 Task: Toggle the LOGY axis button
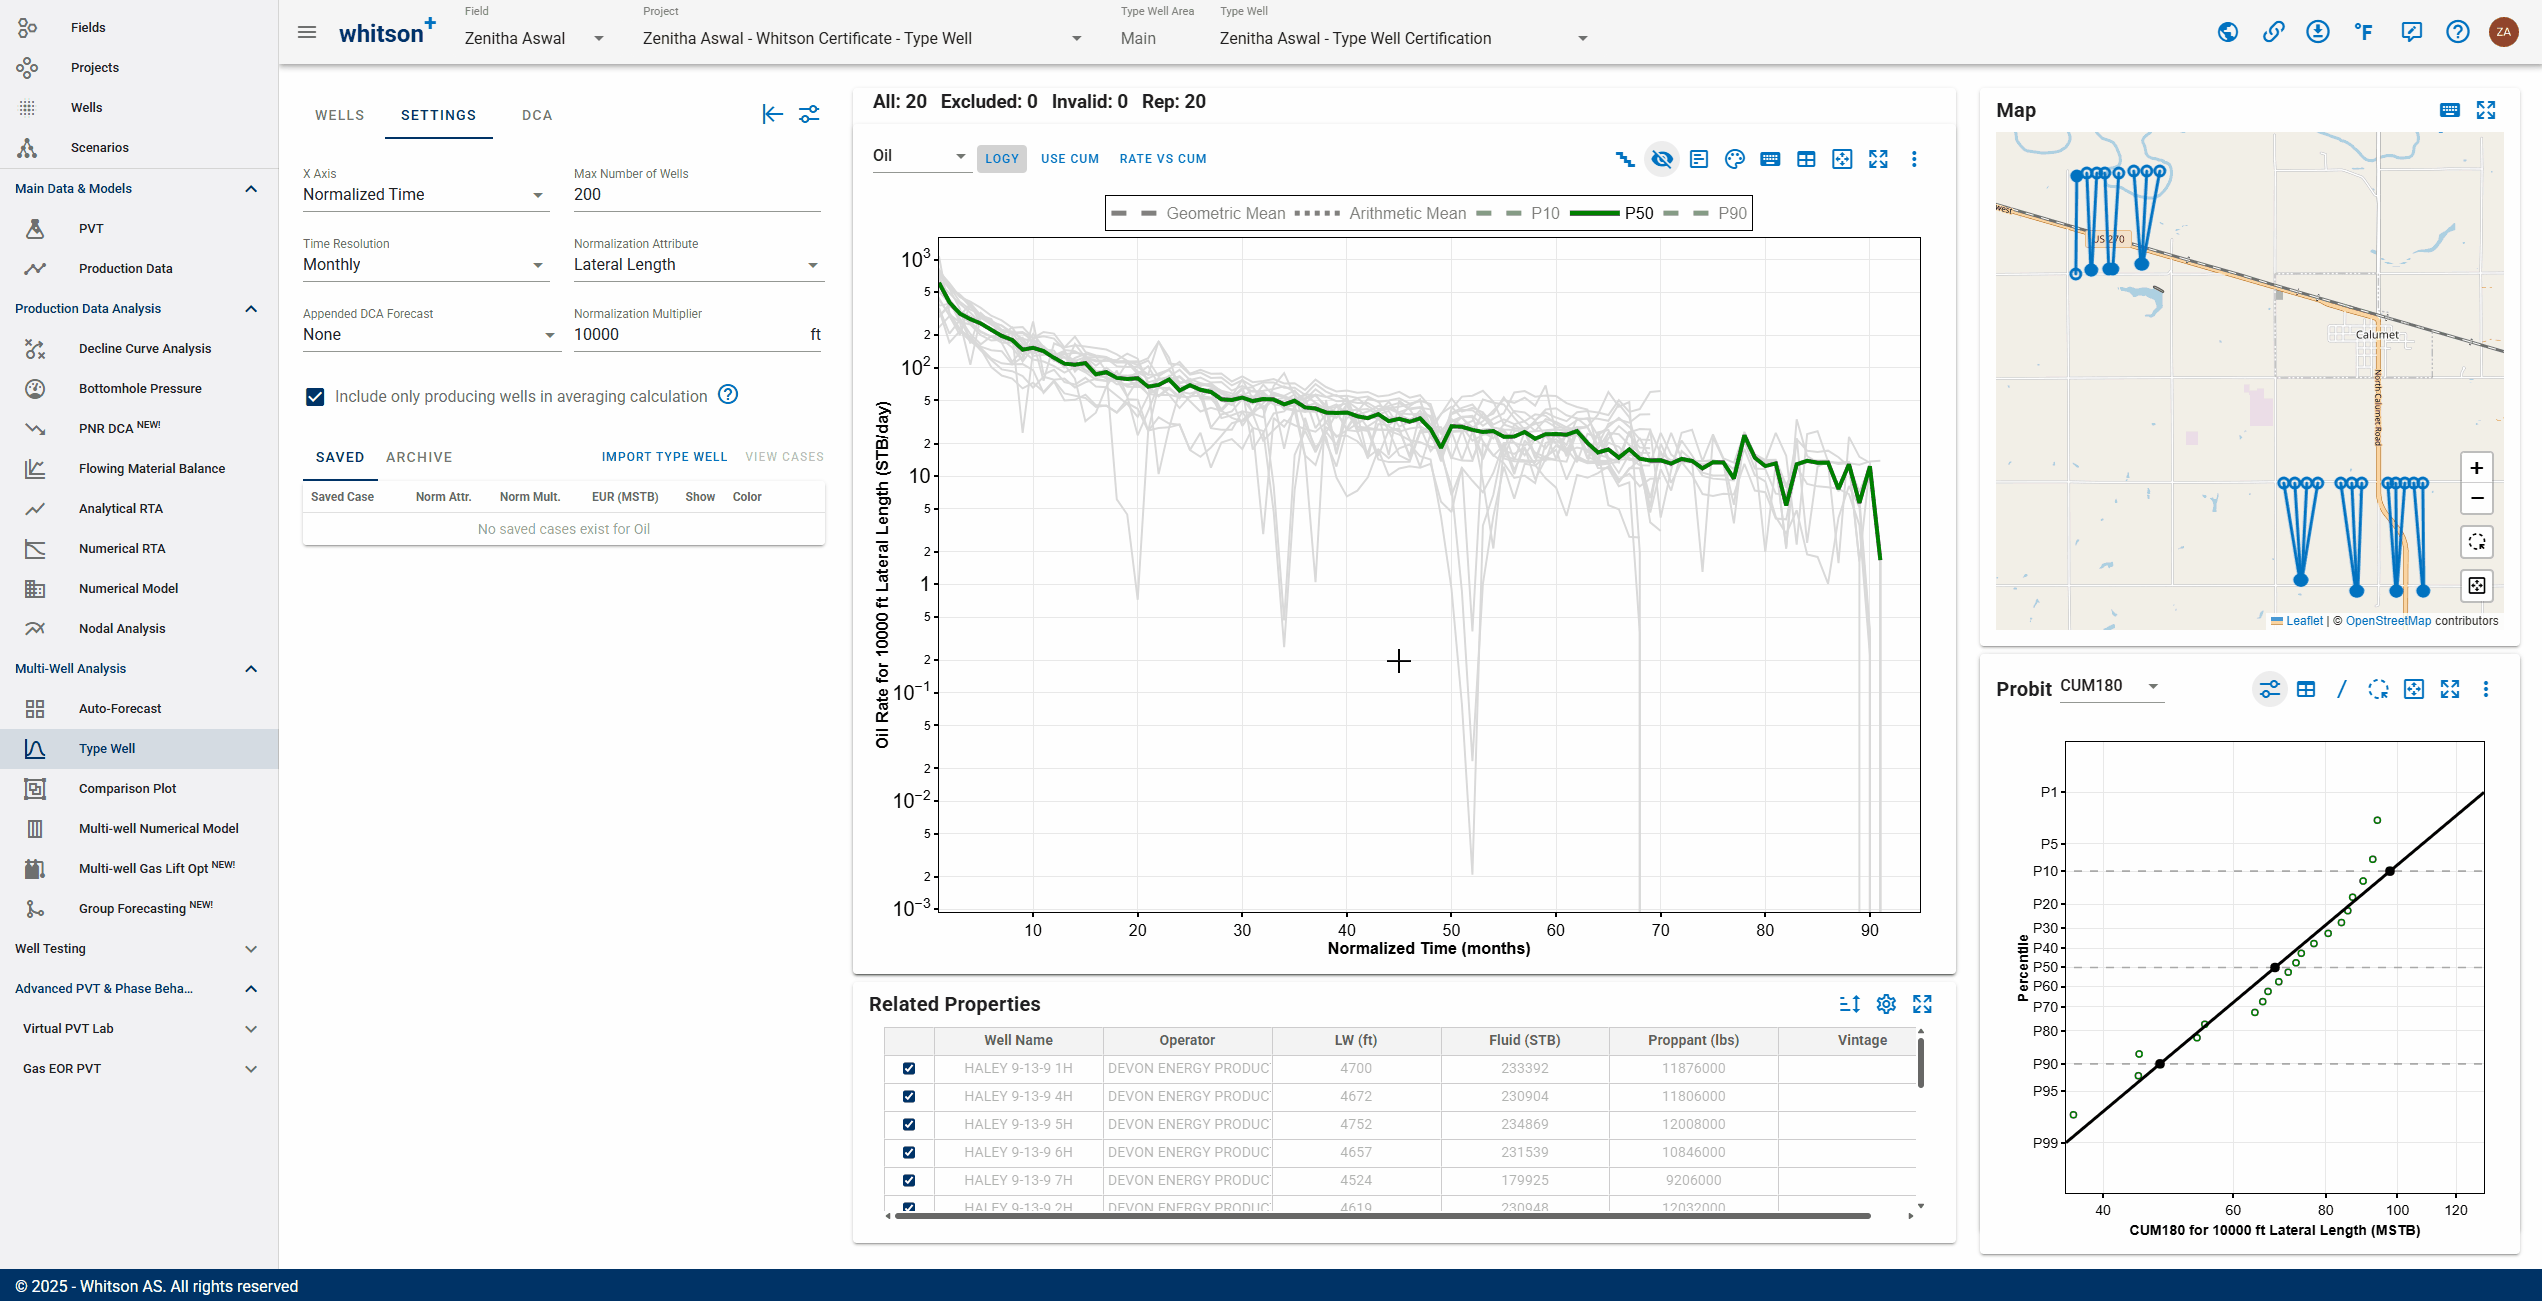[x=1001, y=159]
